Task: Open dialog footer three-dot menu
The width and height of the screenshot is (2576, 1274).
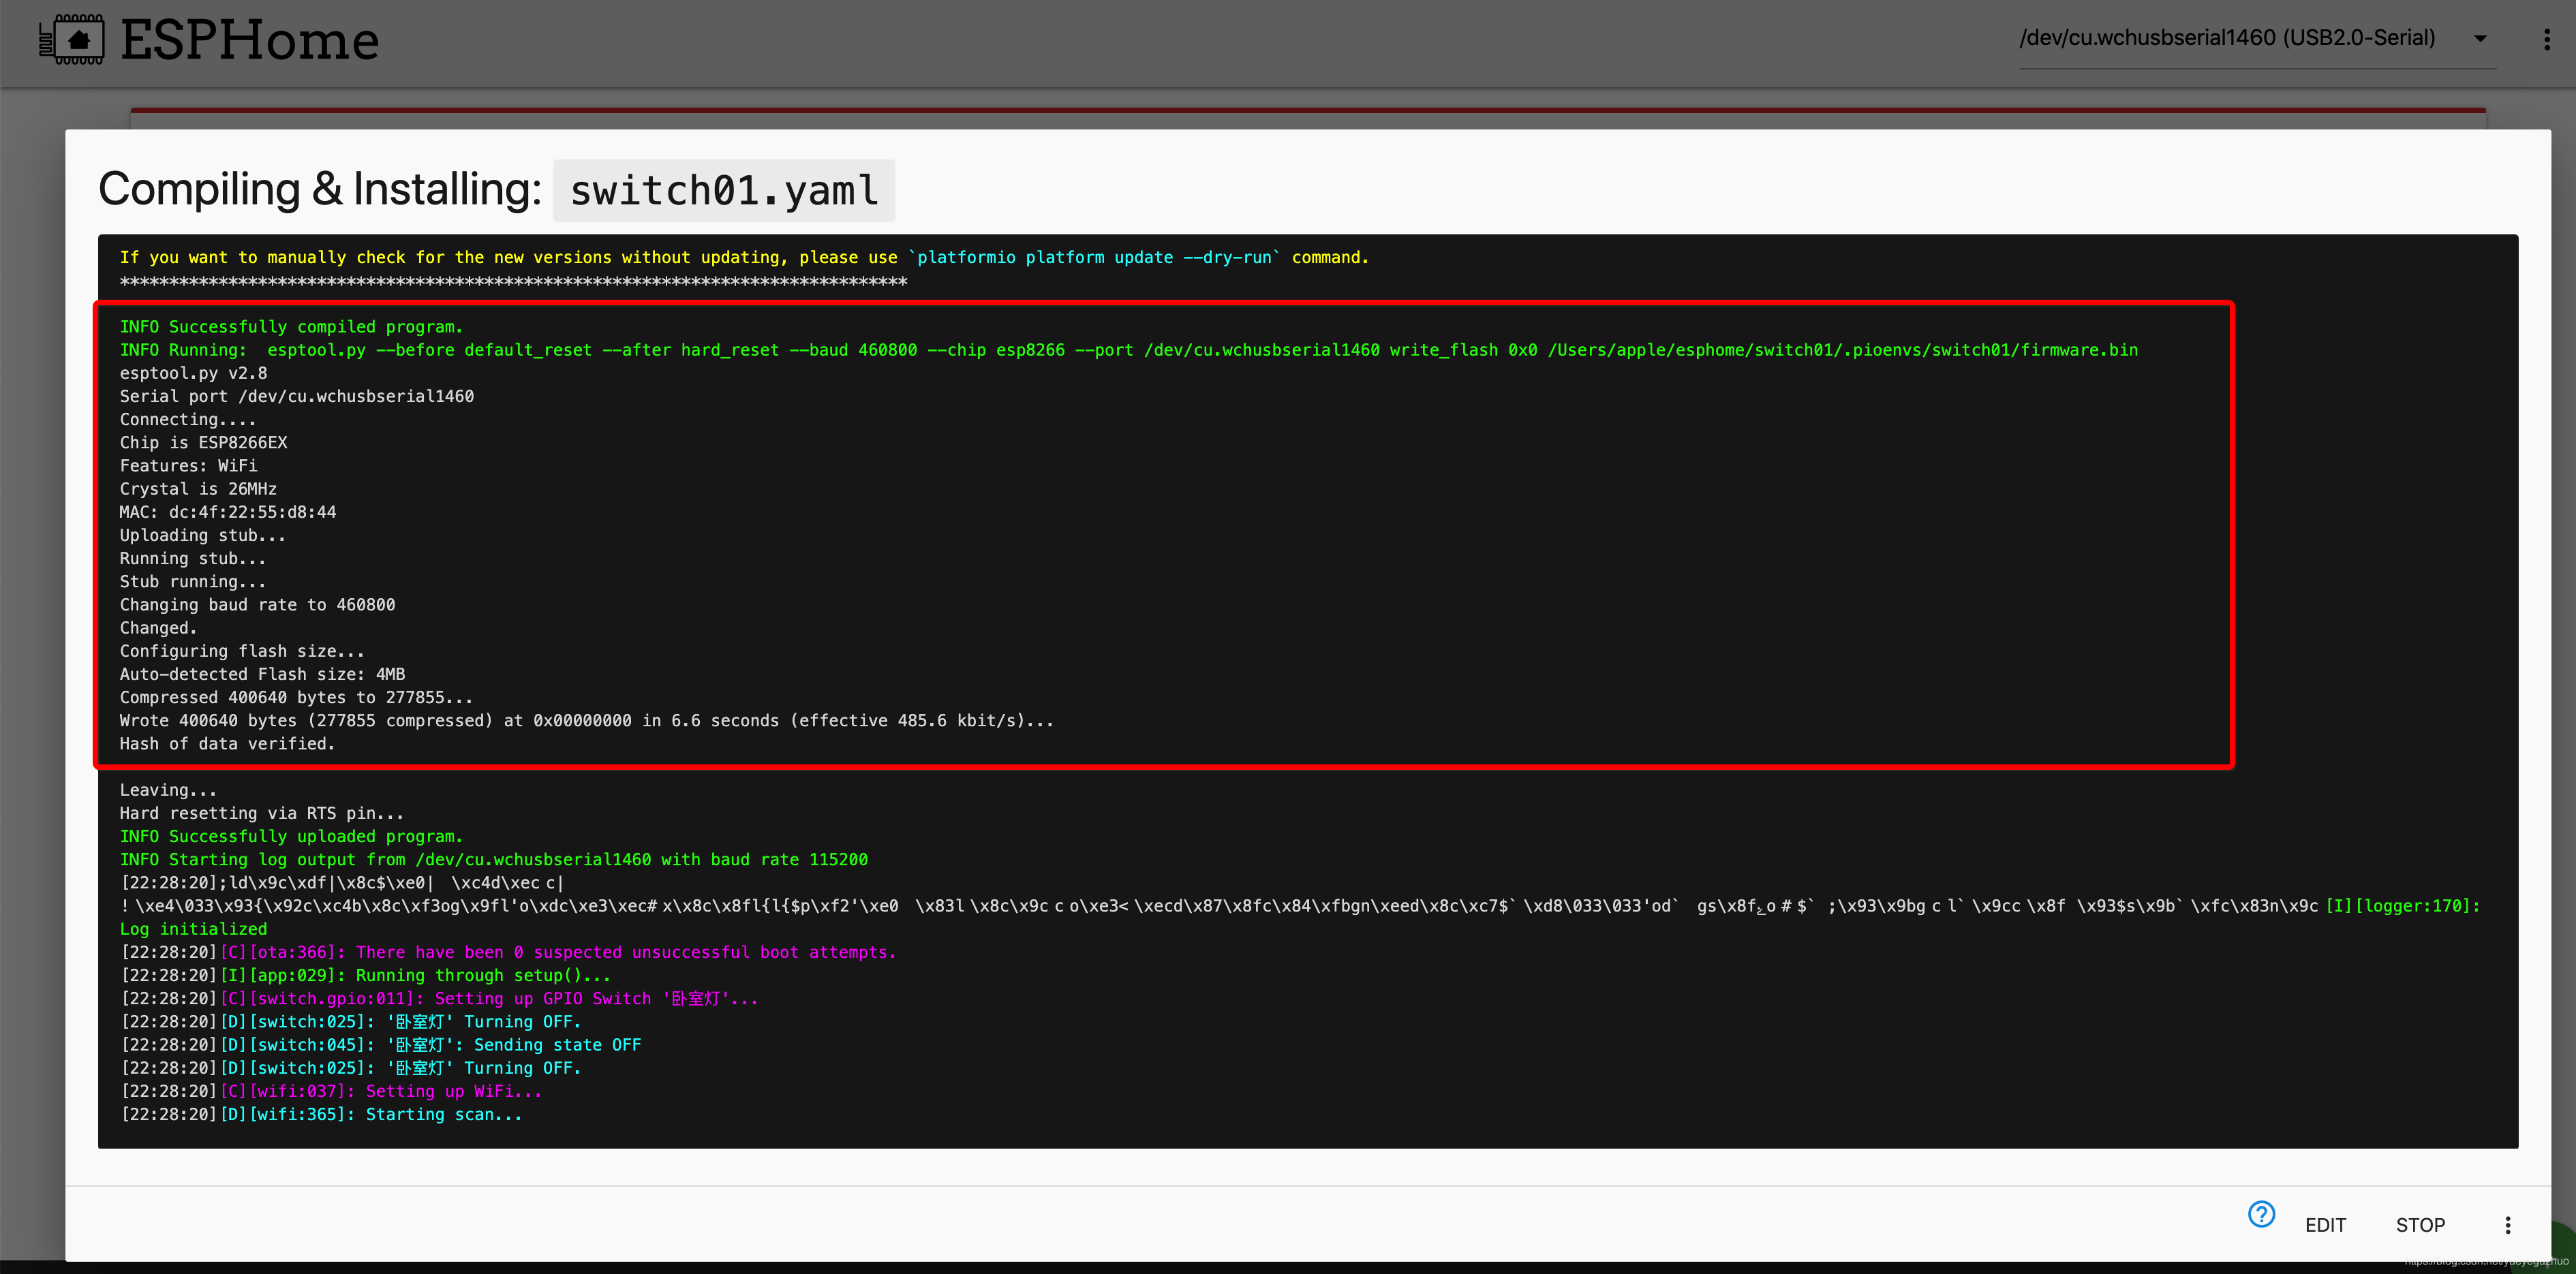Action: (2507, 1225)
